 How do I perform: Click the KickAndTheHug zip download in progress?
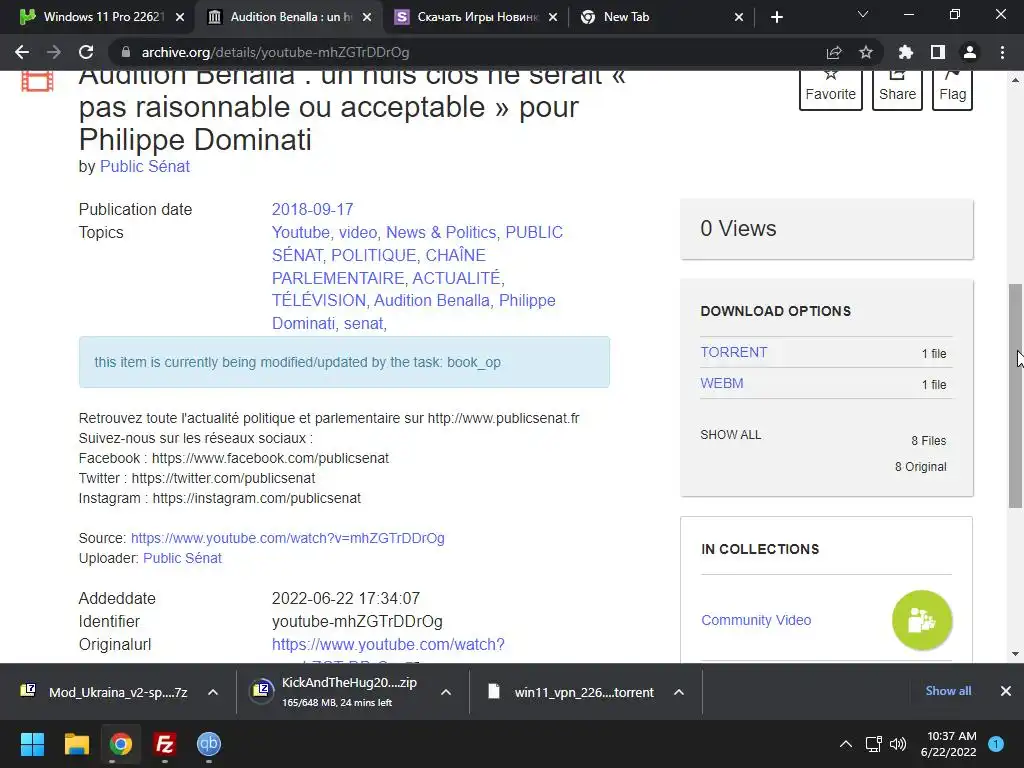340,692
